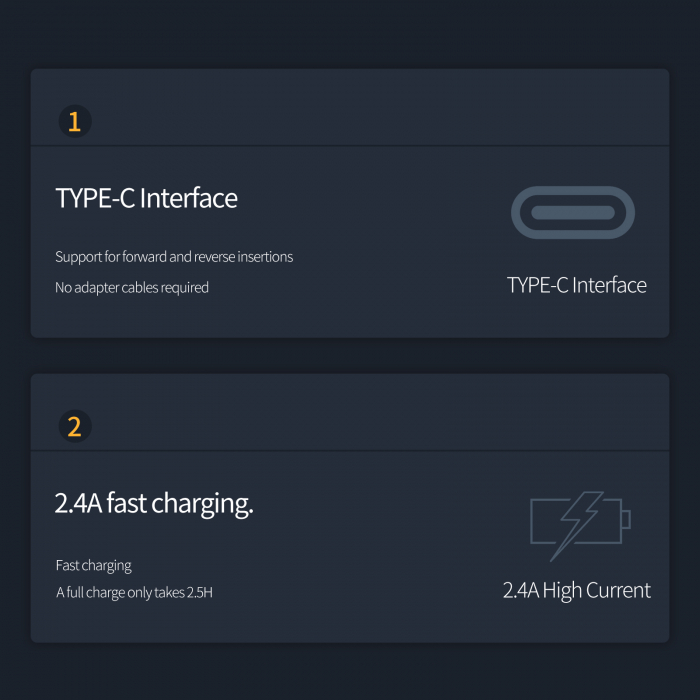Image resolution: width=700 pixels, height=700 pixels.
Task: Click the word 'charging.' in second heading
Action: [x=203, y=504]
